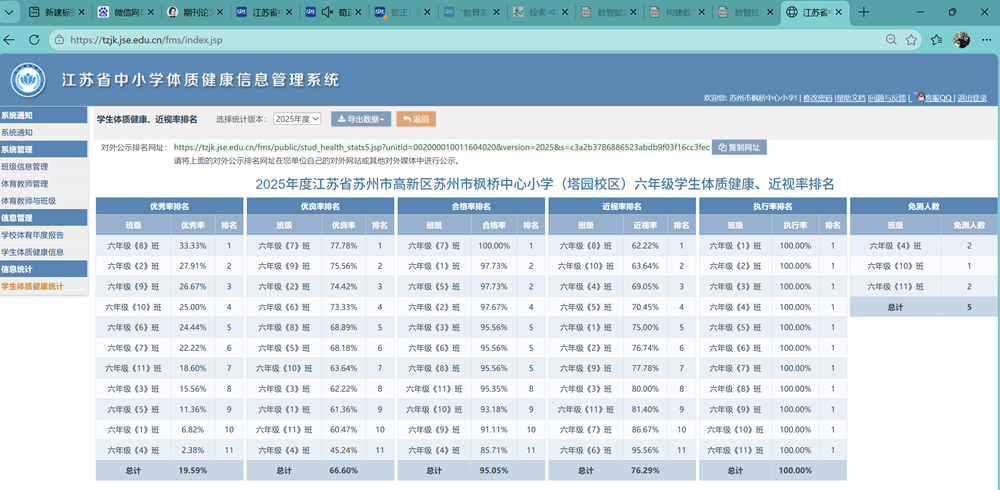Close the 构建数 tab
This screenshot has height=490, width=1000.
703,12
